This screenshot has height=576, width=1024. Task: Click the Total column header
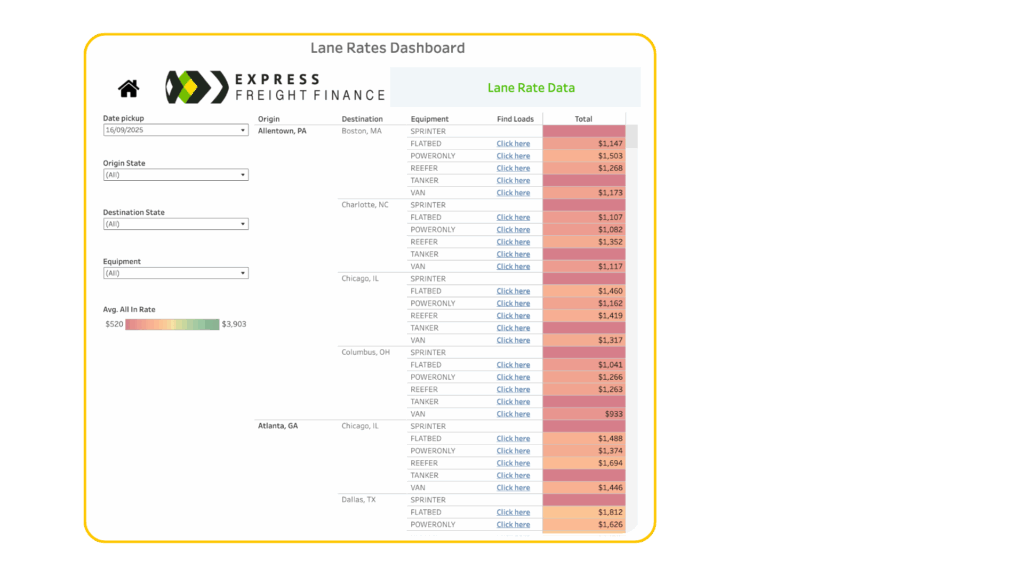pyautogui.click(x=583, y=119)
